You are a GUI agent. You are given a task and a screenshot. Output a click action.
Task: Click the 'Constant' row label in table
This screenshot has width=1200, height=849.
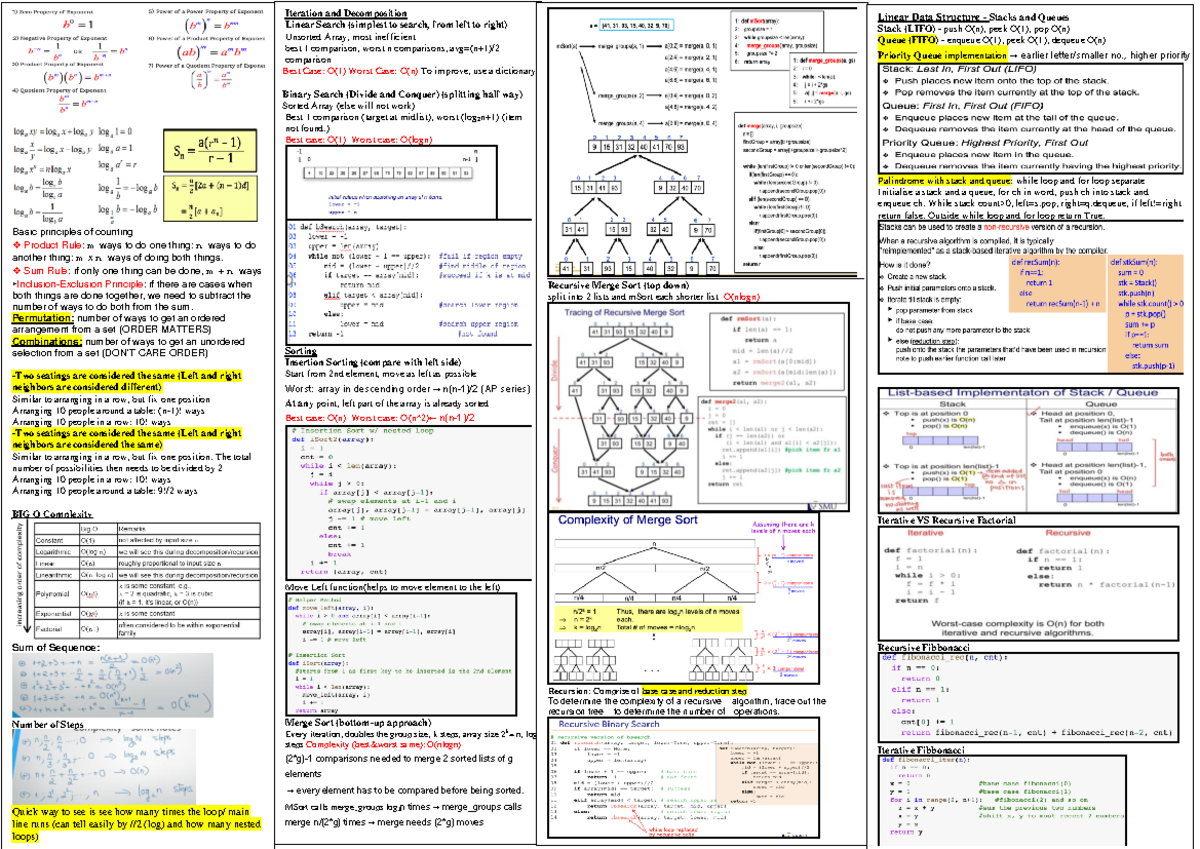pos(49,539)
